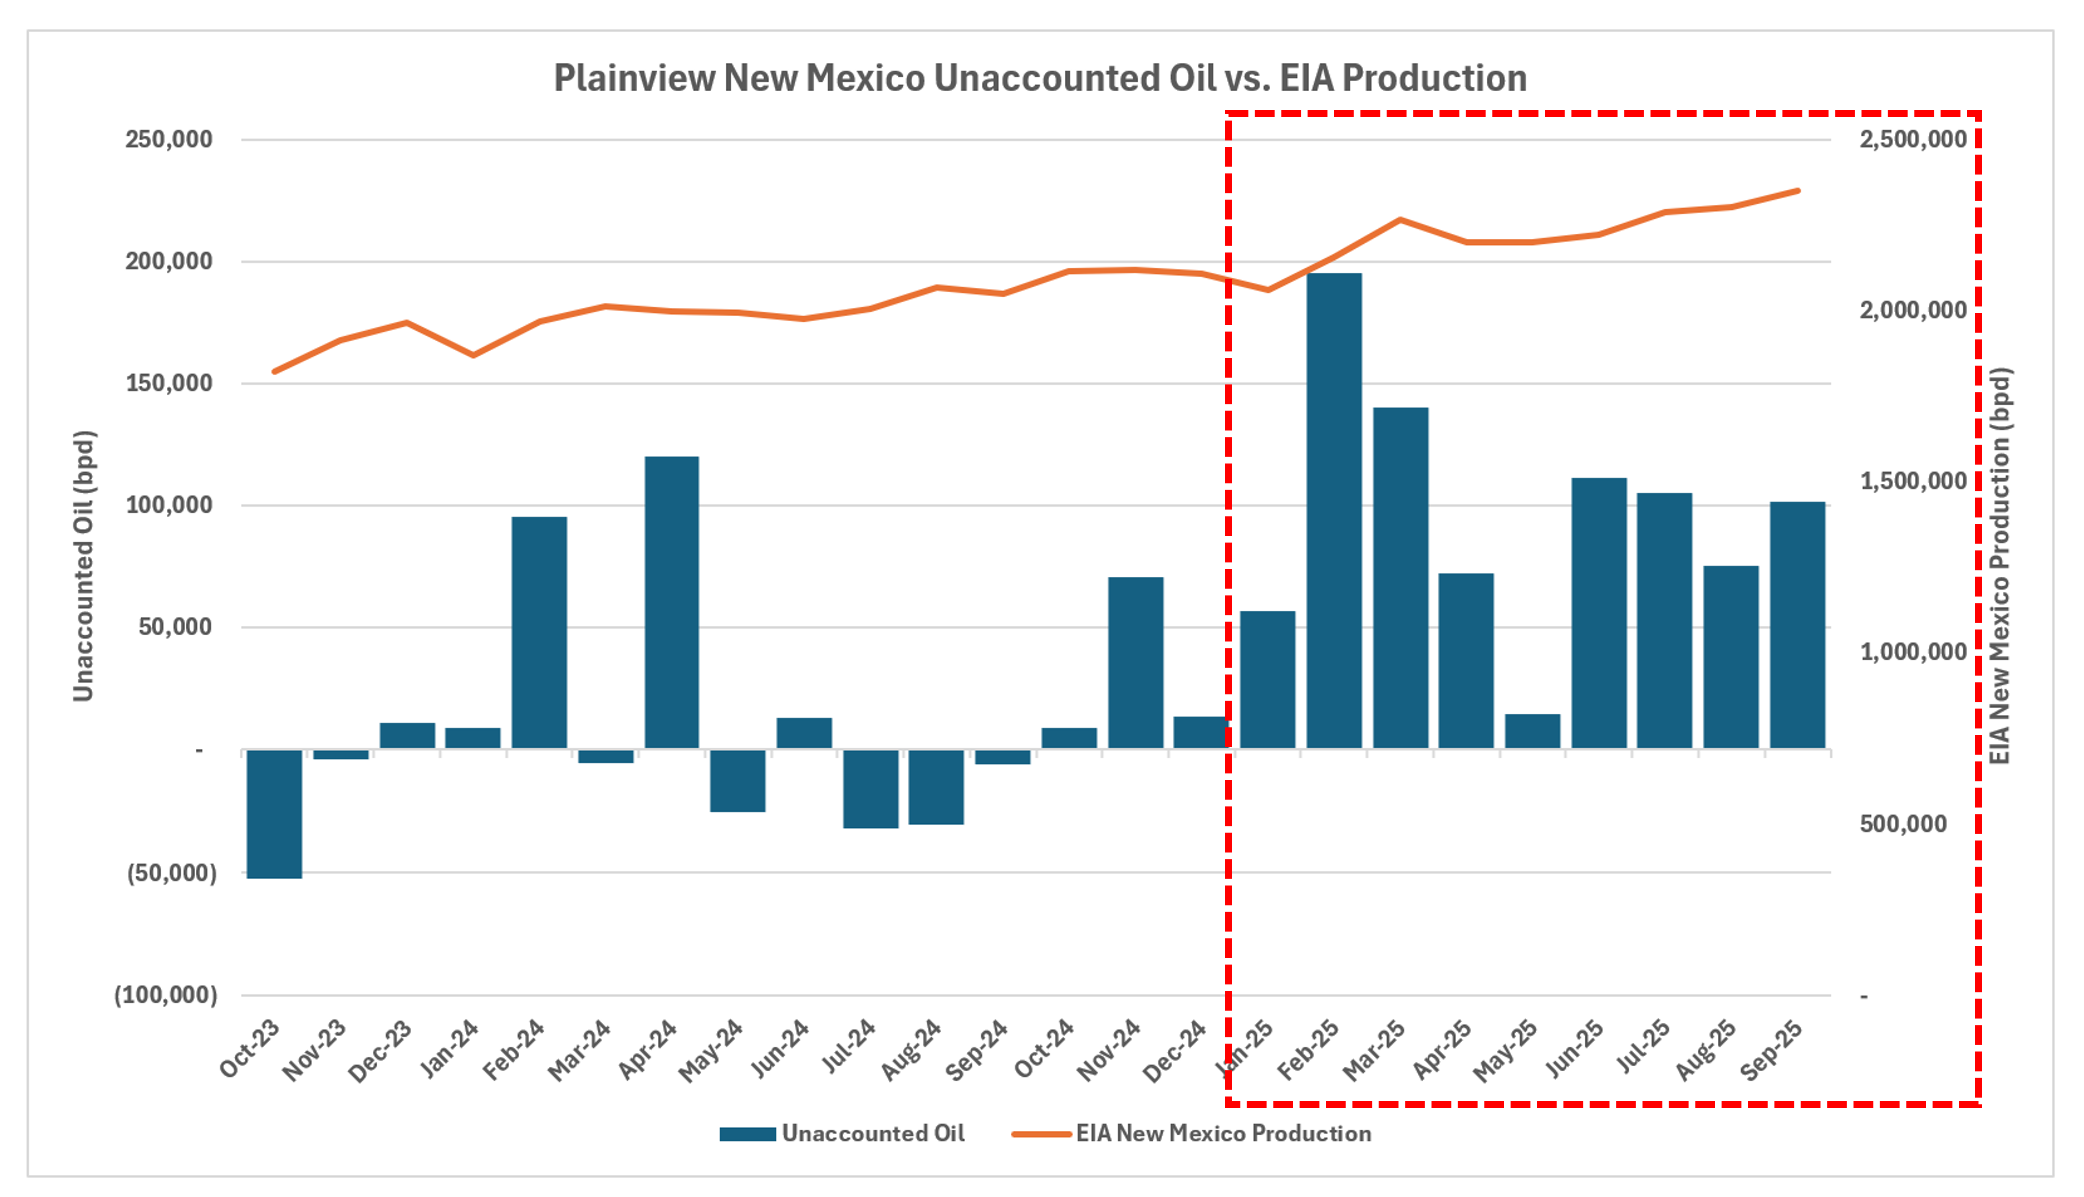Select EIA New Mexico Production legend label
The image size is (2084, 1197).
tap(1223, 1134)
